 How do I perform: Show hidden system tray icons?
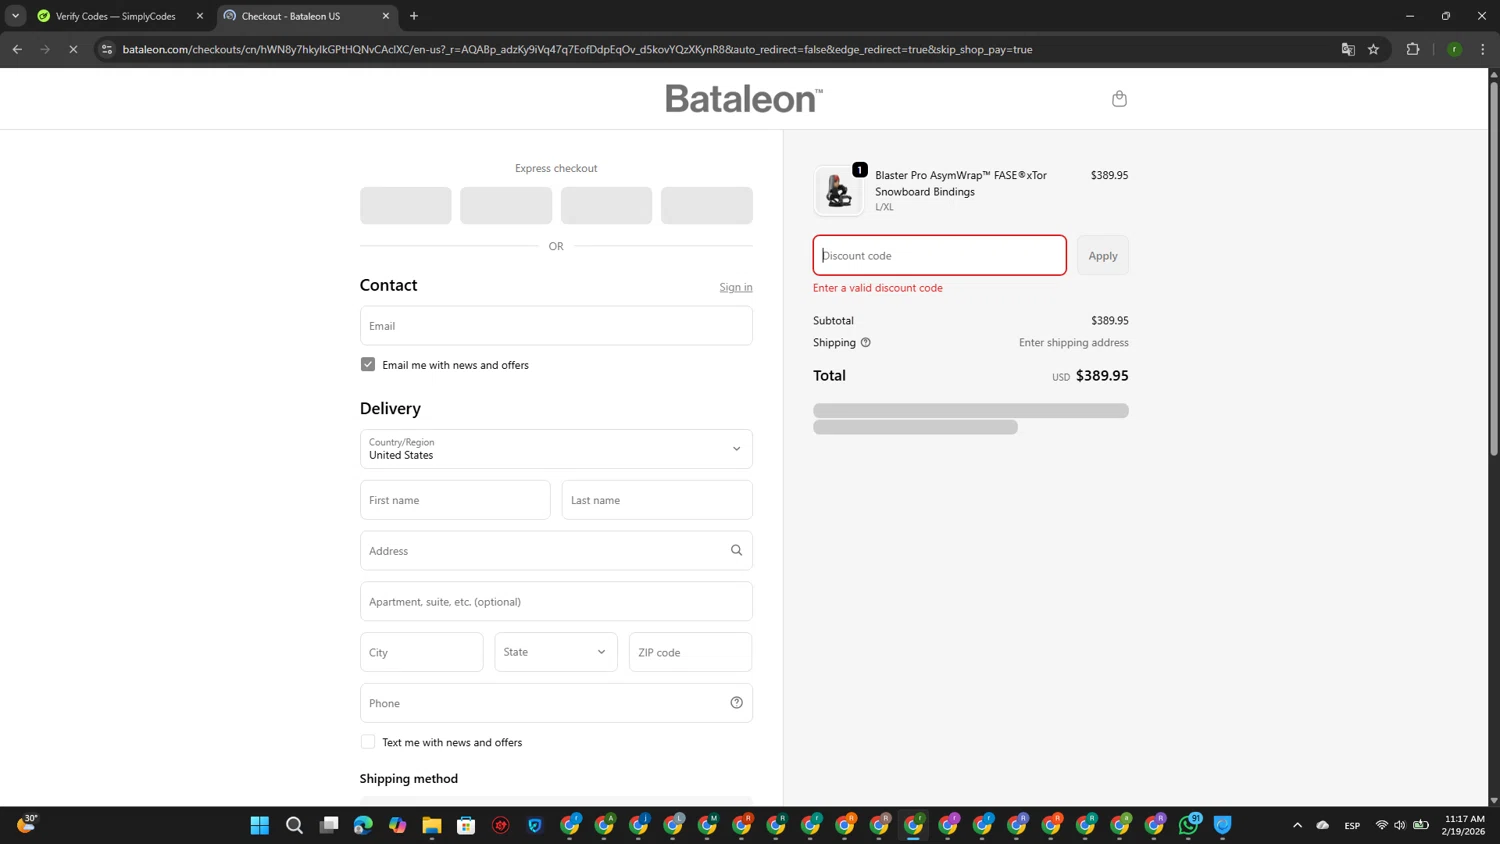click(x=1297, y=825)
